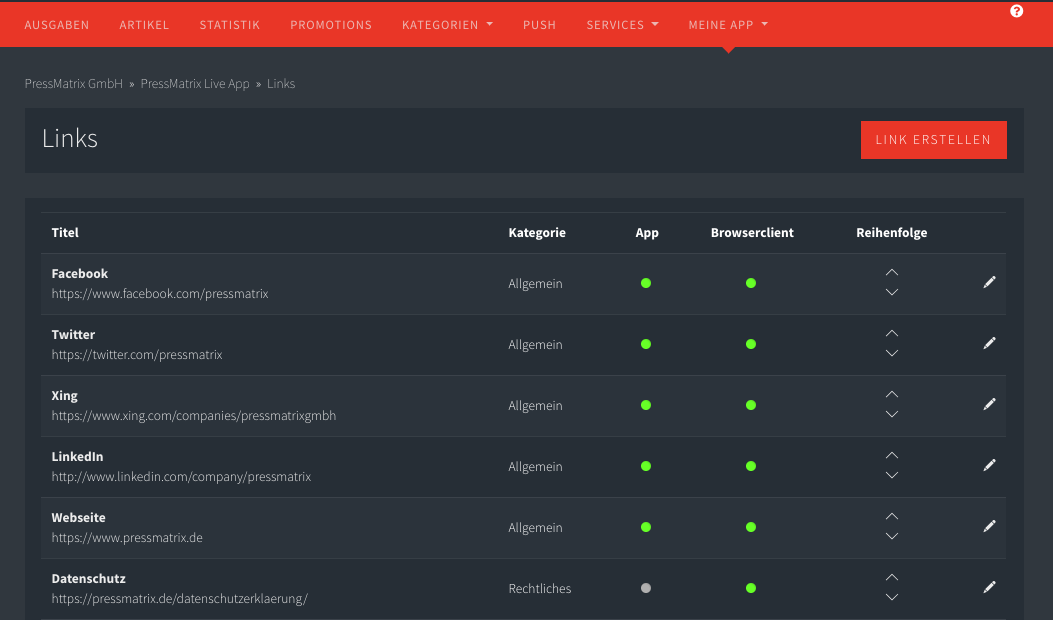
Task: Move the Facebook link up
Action: click(891, 273)
